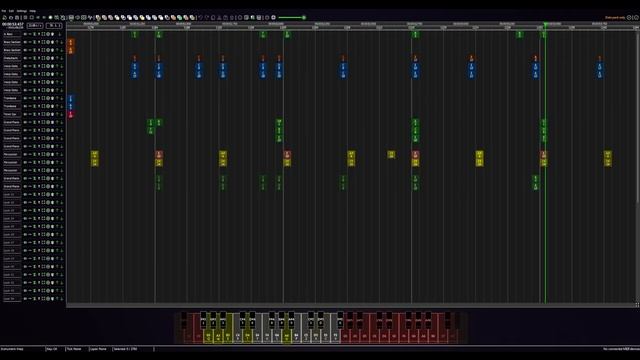This screenshot has width=640, height=360.
Task: Click the Selected count in status bar
Action: coord(125,349)
